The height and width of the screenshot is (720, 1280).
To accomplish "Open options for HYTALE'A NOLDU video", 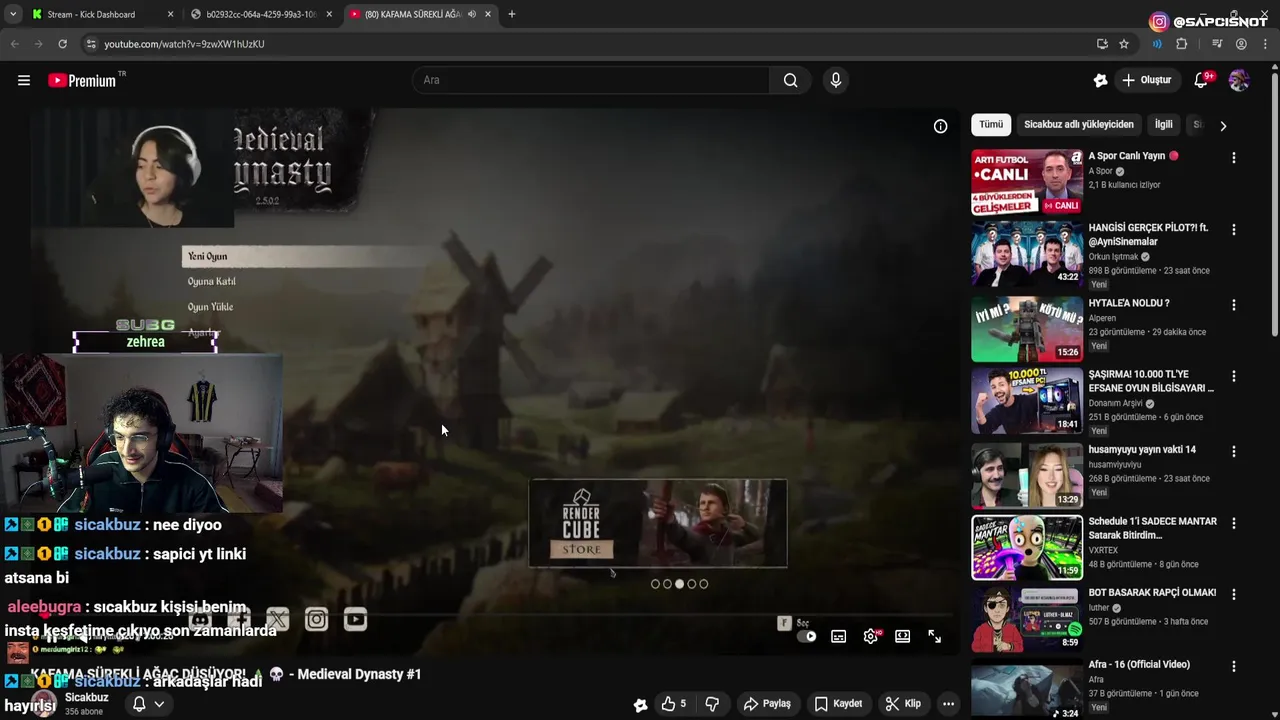I will (x=1233, y=305).
